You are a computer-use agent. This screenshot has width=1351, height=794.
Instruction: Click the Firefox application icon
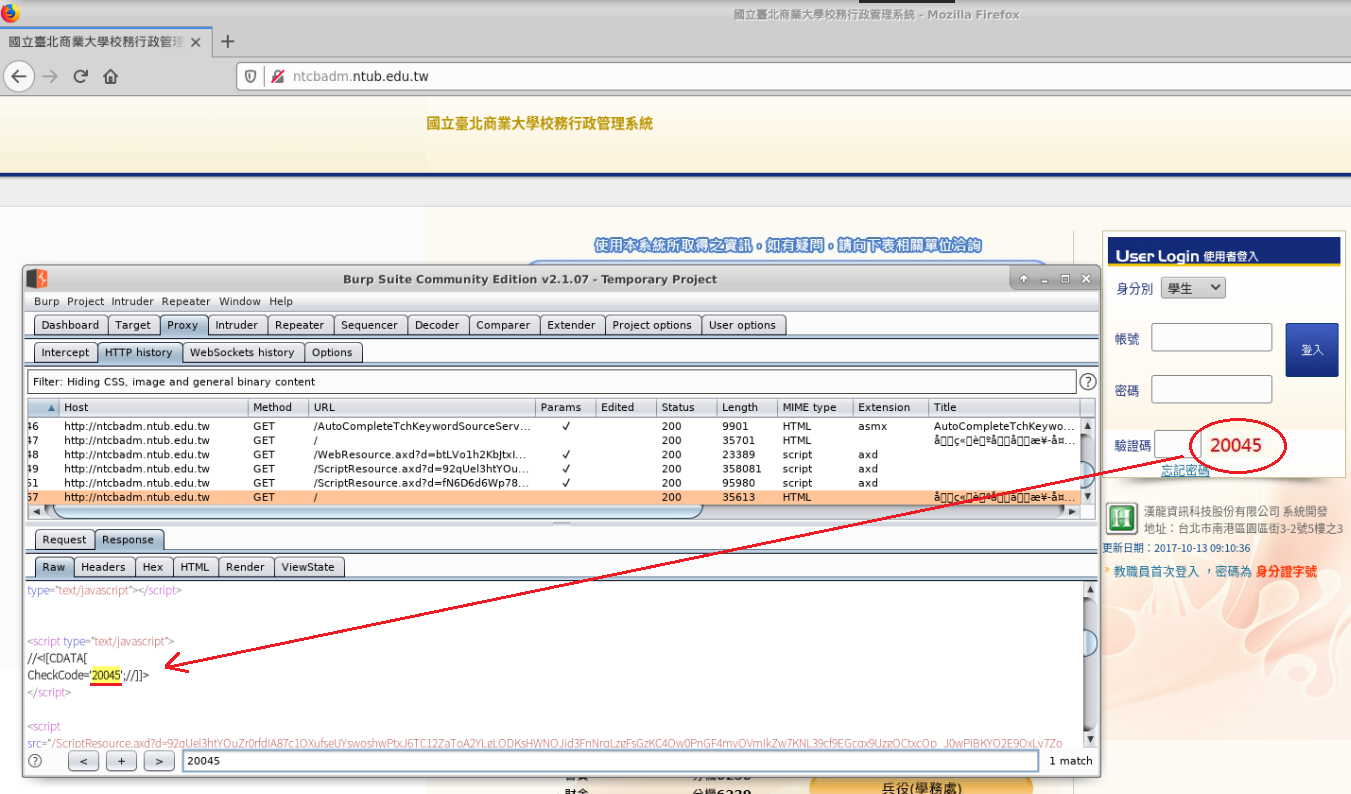pos(9,12)
